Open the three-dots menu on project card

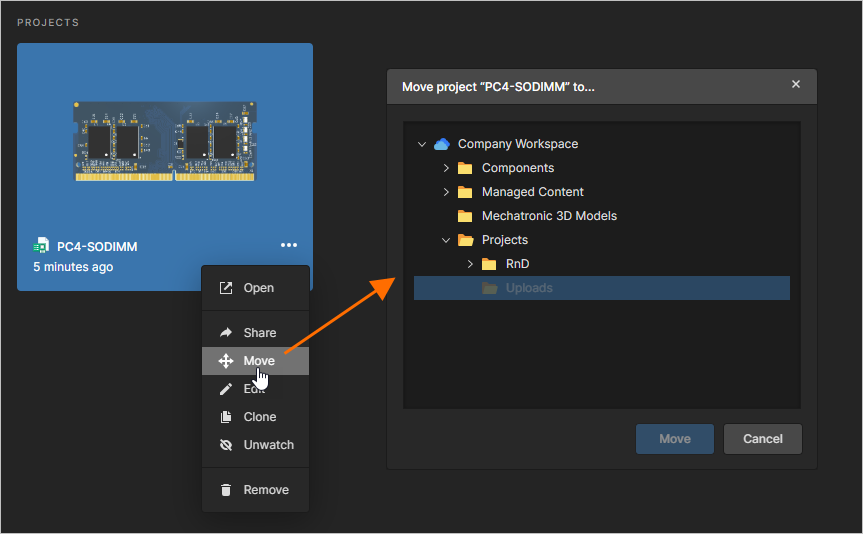click(x=289, y=246)
